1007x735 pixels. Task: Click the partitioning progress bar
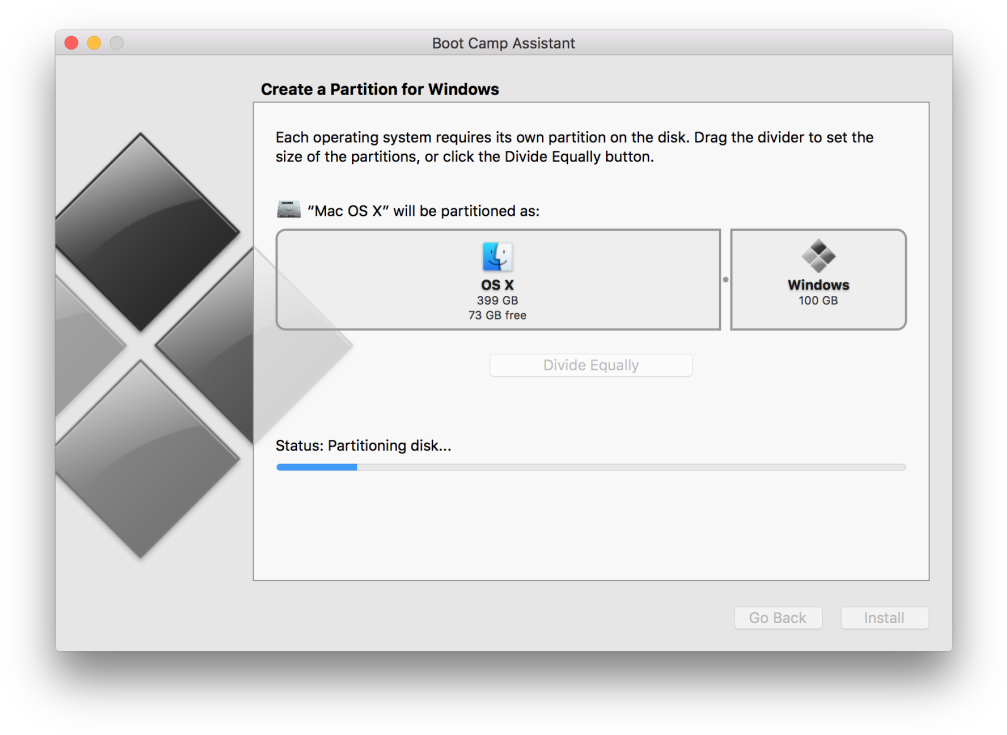tap(590, 467)
